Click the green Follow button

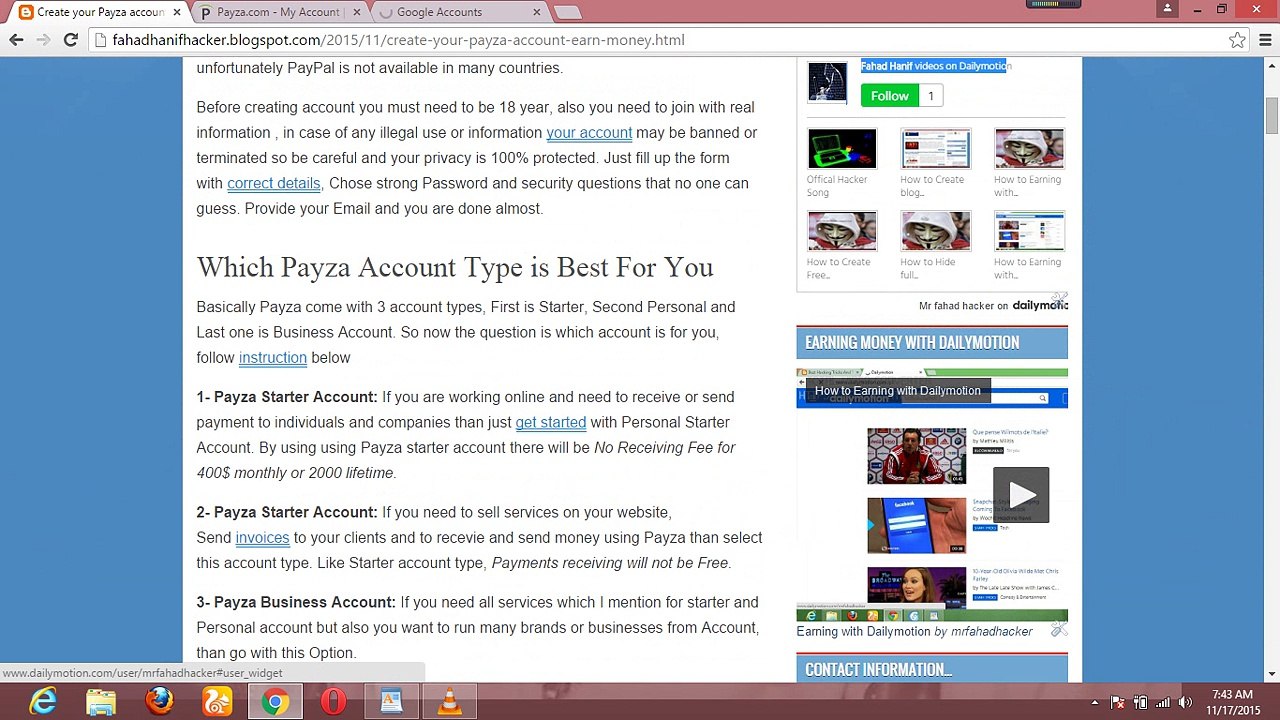click(889, 96)
